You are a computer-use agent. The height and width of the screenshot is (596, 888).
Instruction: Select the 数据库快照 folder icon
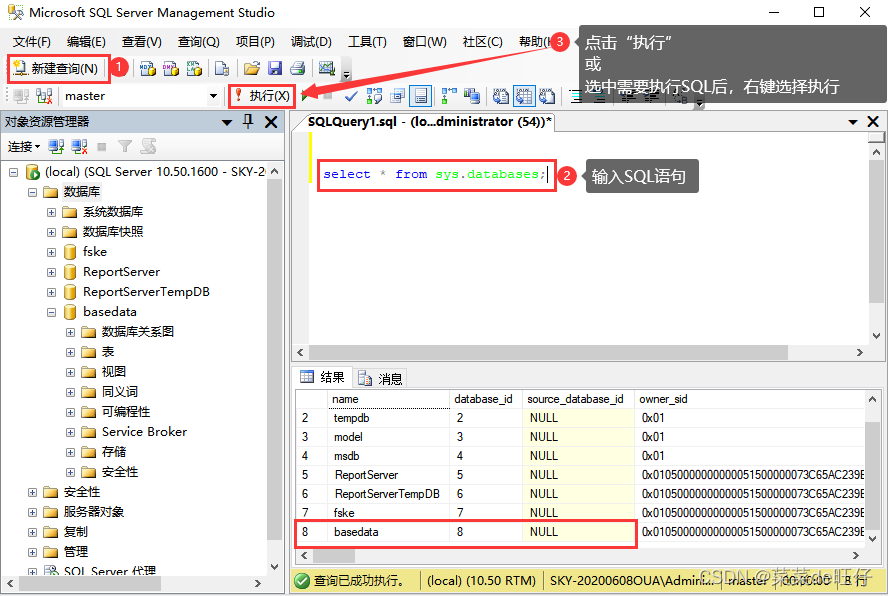(x=70, y=232)
